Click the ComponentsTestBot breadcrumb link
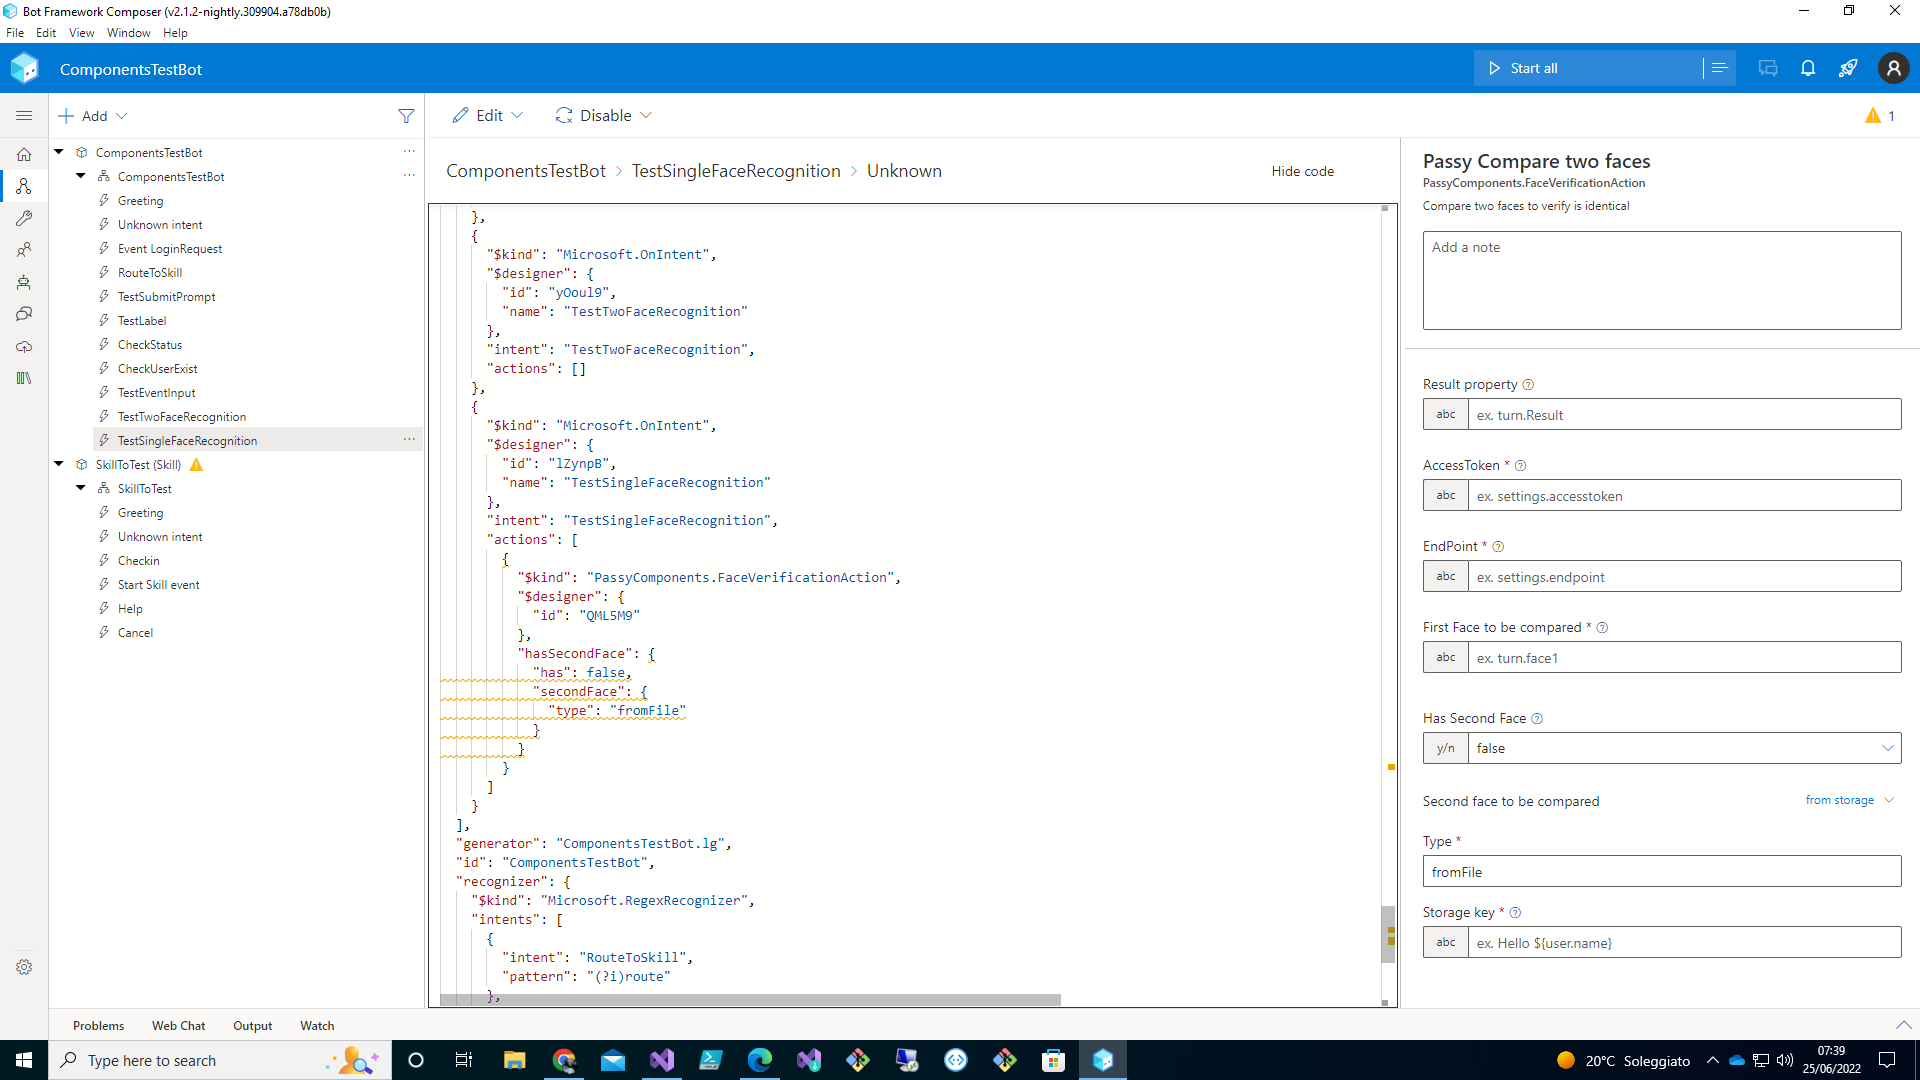The width and height of the screenshot is (1920, 1080). 526,171
